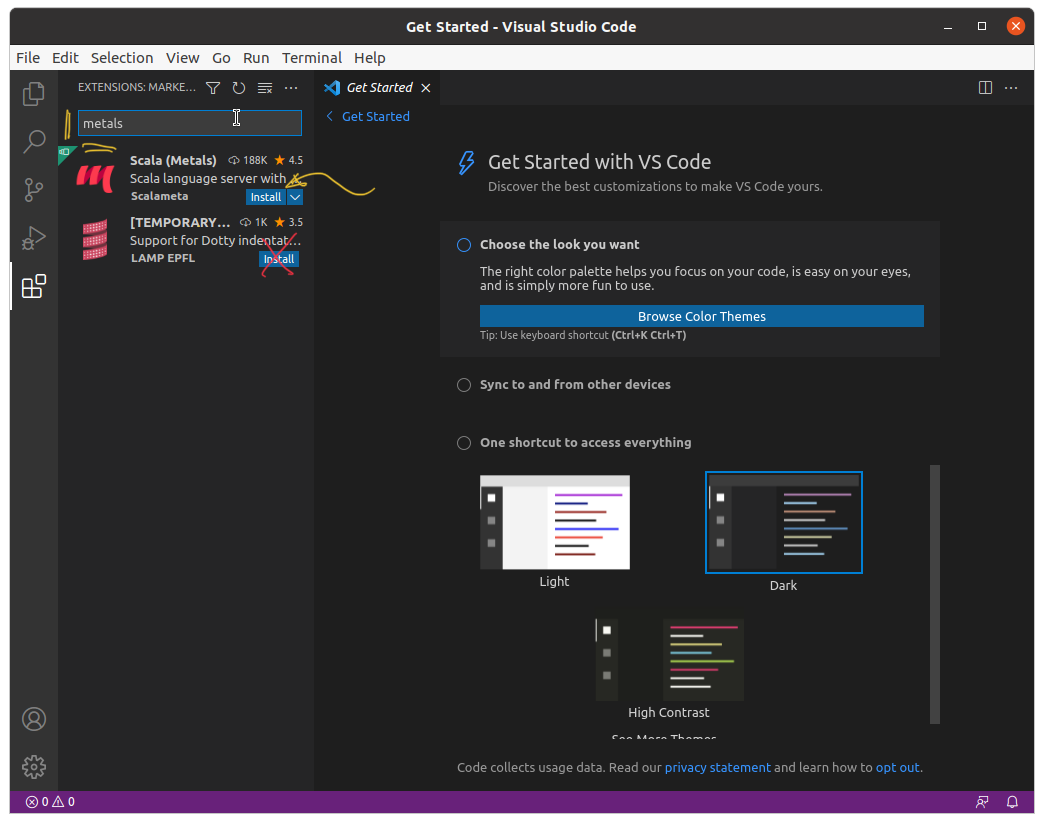Click the Browse Color Themes button
Screen dimensions: 1044x823
tap(701, 317)
